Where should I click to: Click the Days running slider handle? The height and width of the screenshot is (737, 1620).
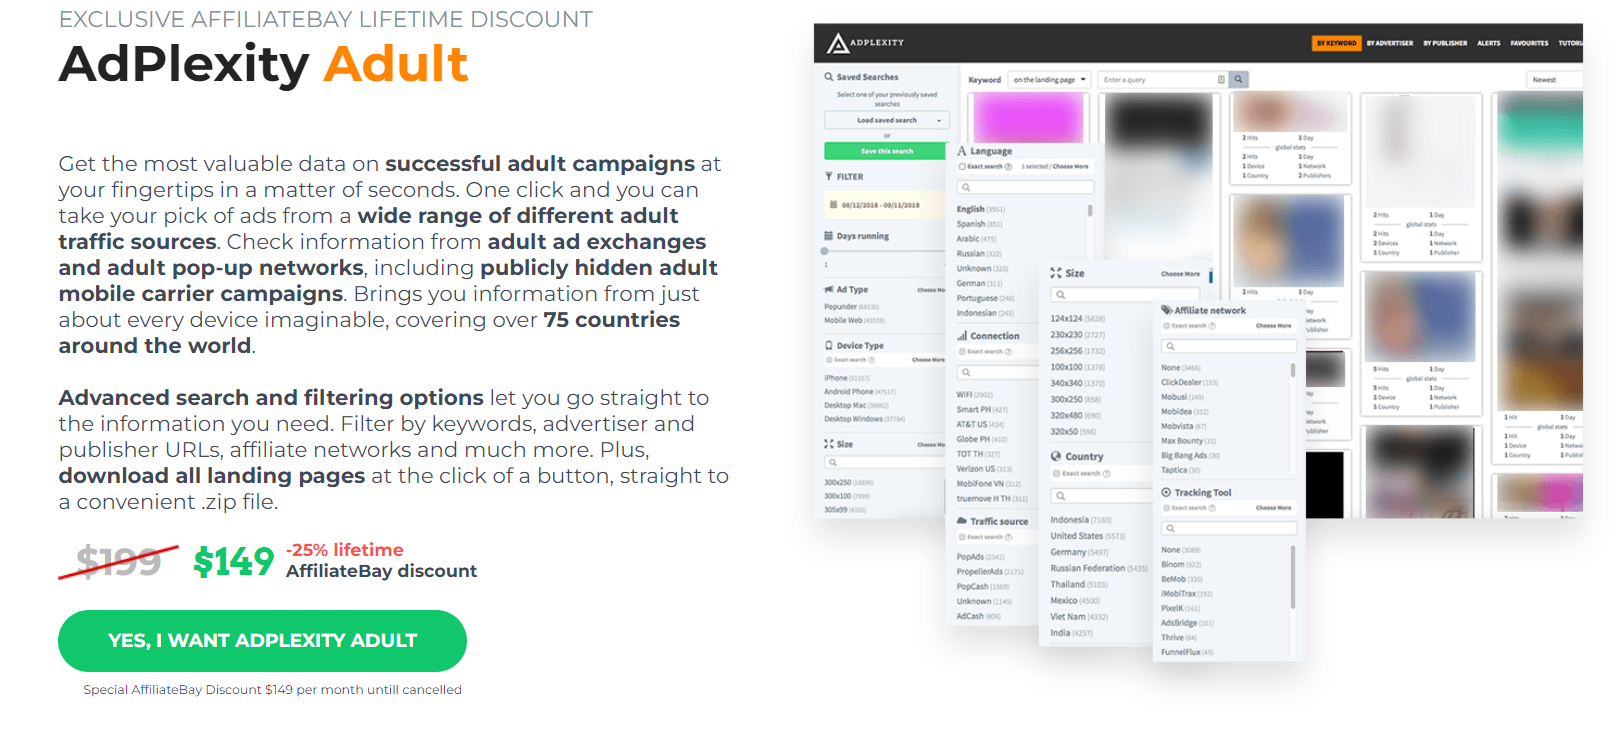click(825, 251)
